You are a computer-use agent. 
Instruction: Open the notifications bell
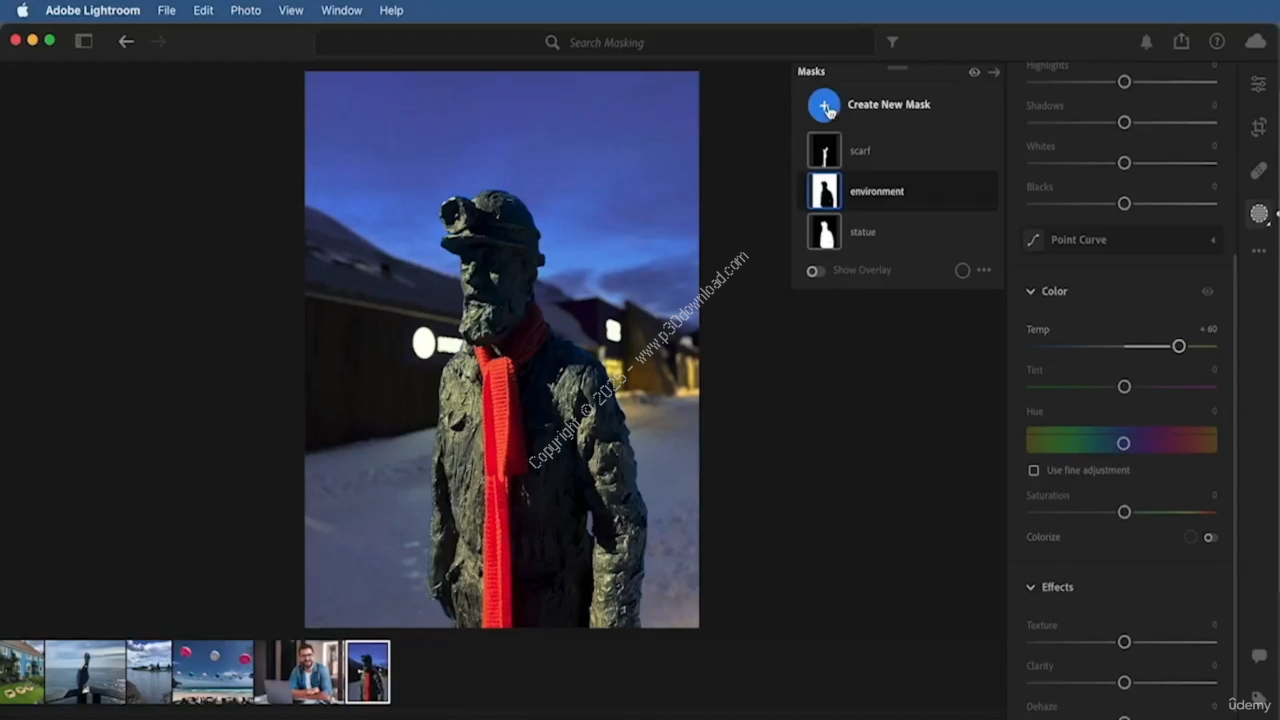[x=1146, y=42]
